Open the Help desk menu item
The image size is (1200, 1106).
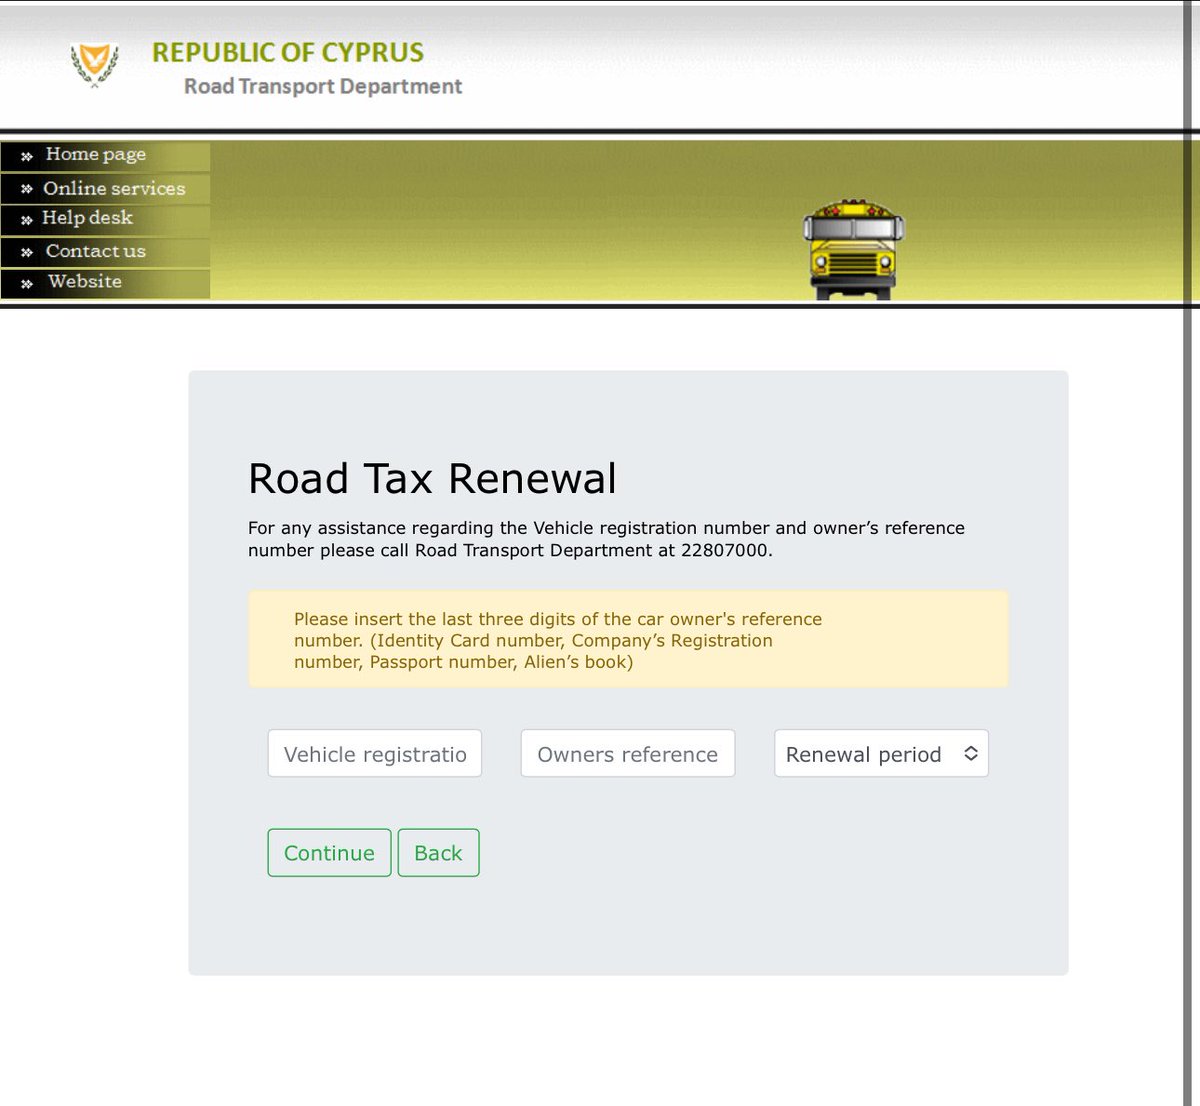[105, 219]
